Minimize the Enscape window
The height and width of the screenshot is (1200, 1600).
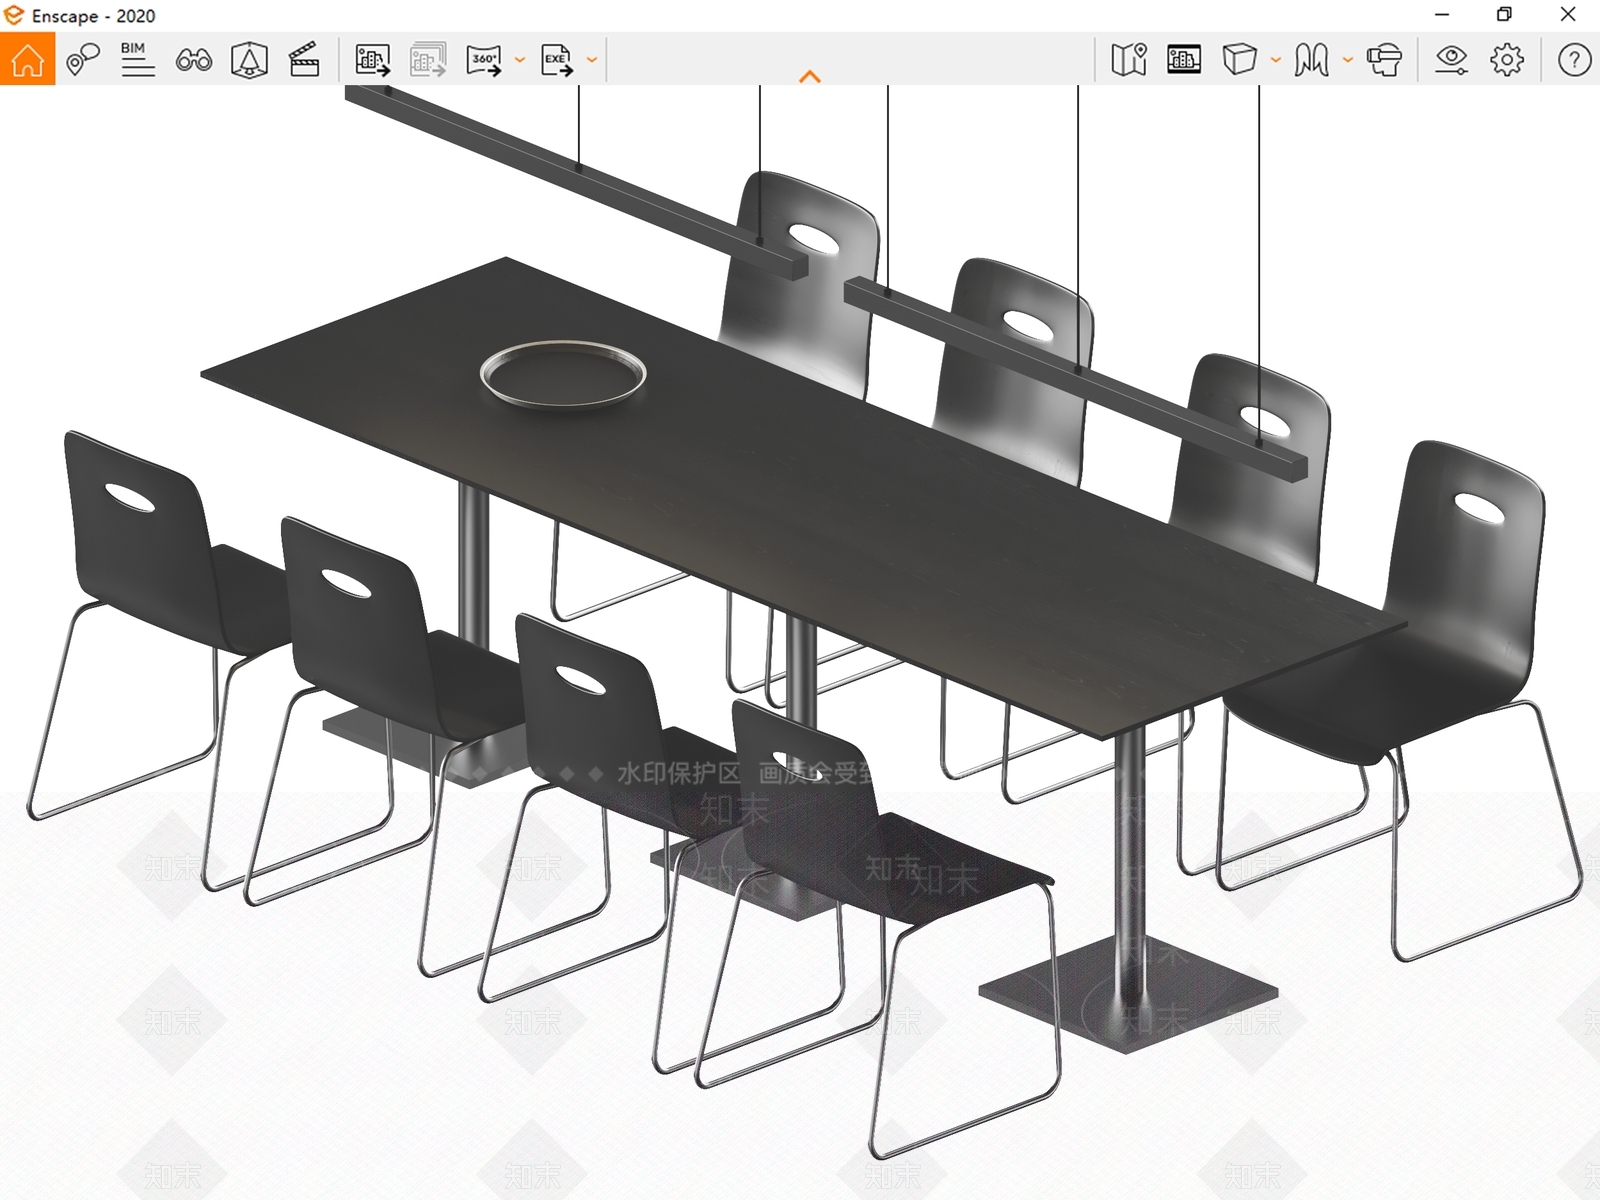click(1442, 15)
